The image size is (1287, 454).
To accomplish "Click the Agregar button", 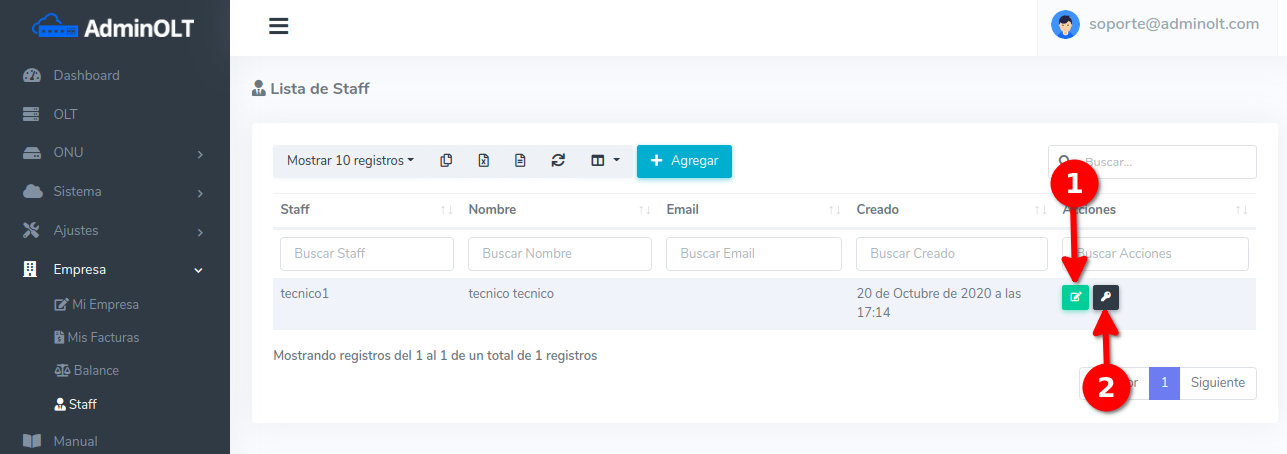I will click(x=684, y=161).
